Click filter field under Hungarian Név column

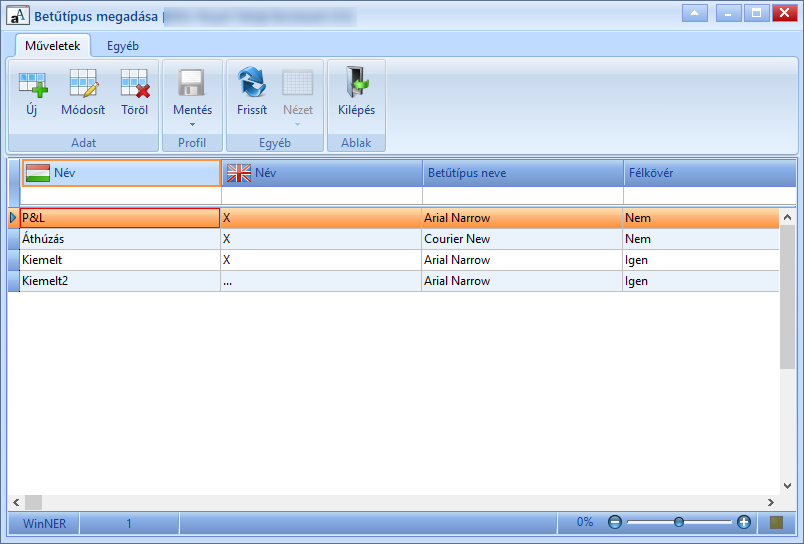pos(120,196)
